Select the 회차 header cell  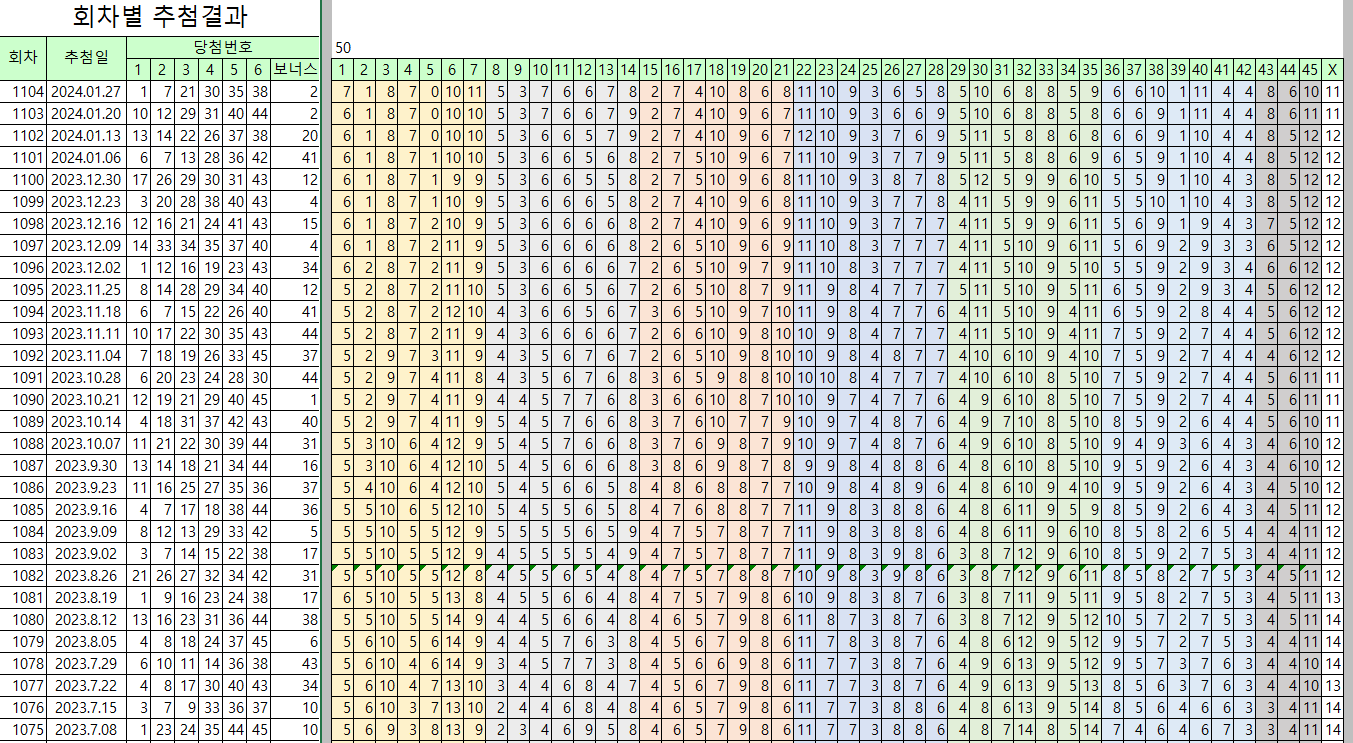(x=22, y=58)
